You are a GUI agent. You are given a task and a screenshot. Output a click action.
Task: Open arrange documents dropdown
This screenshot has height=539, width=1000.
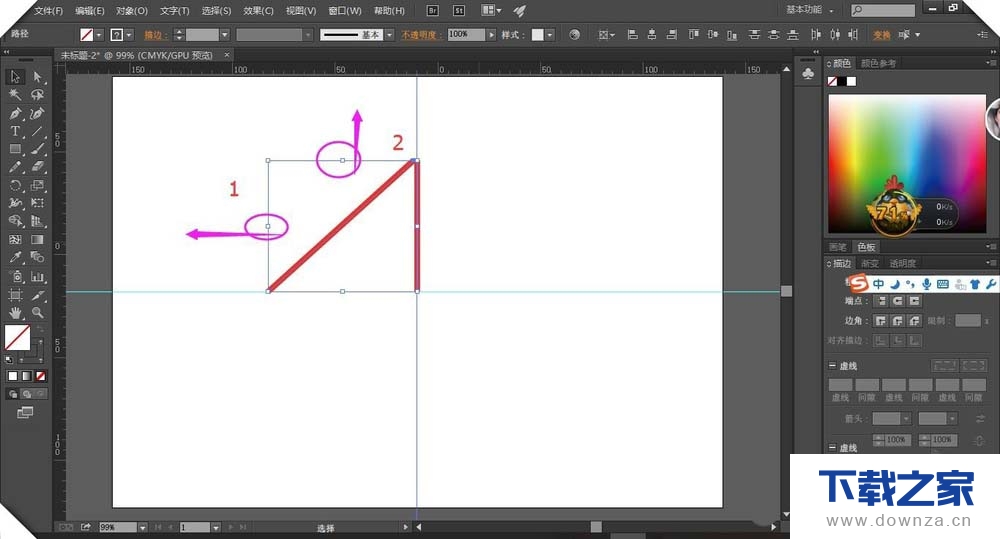click(x=491, y=10)
